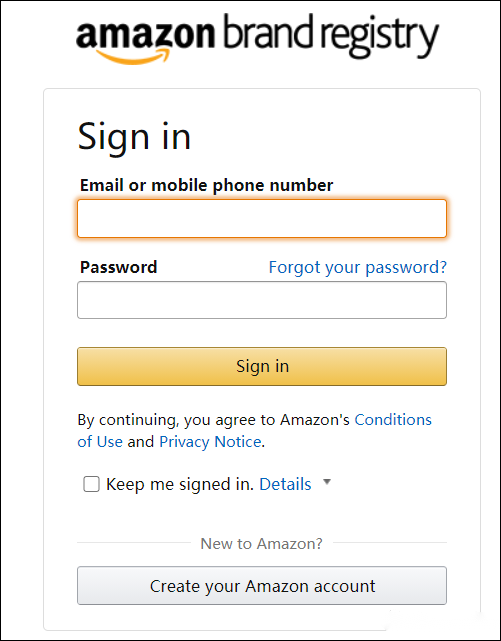501x641 pixels.
Task: Focus the Password input field
Action: point(262,300)
